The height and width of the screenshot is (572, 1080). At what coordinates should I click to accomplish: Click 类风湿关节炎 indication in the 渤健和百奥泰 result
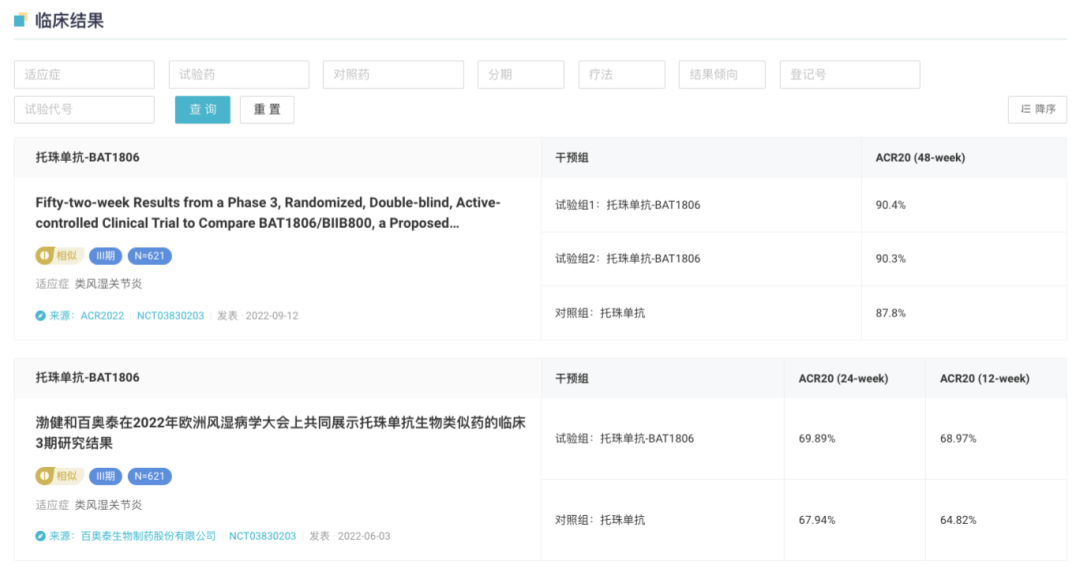coord(108,505)
